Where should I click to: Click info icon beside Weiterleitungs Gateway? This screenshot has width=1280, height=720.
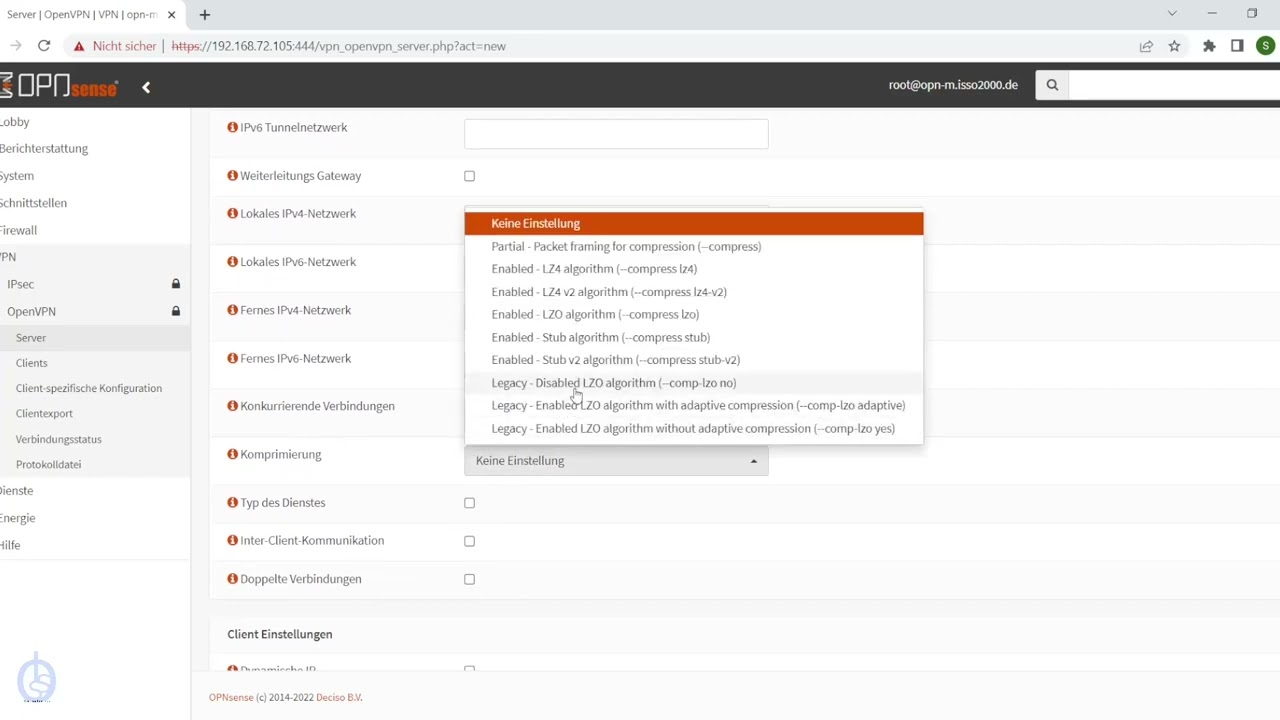pyautogui.click(x=233, y=176)
